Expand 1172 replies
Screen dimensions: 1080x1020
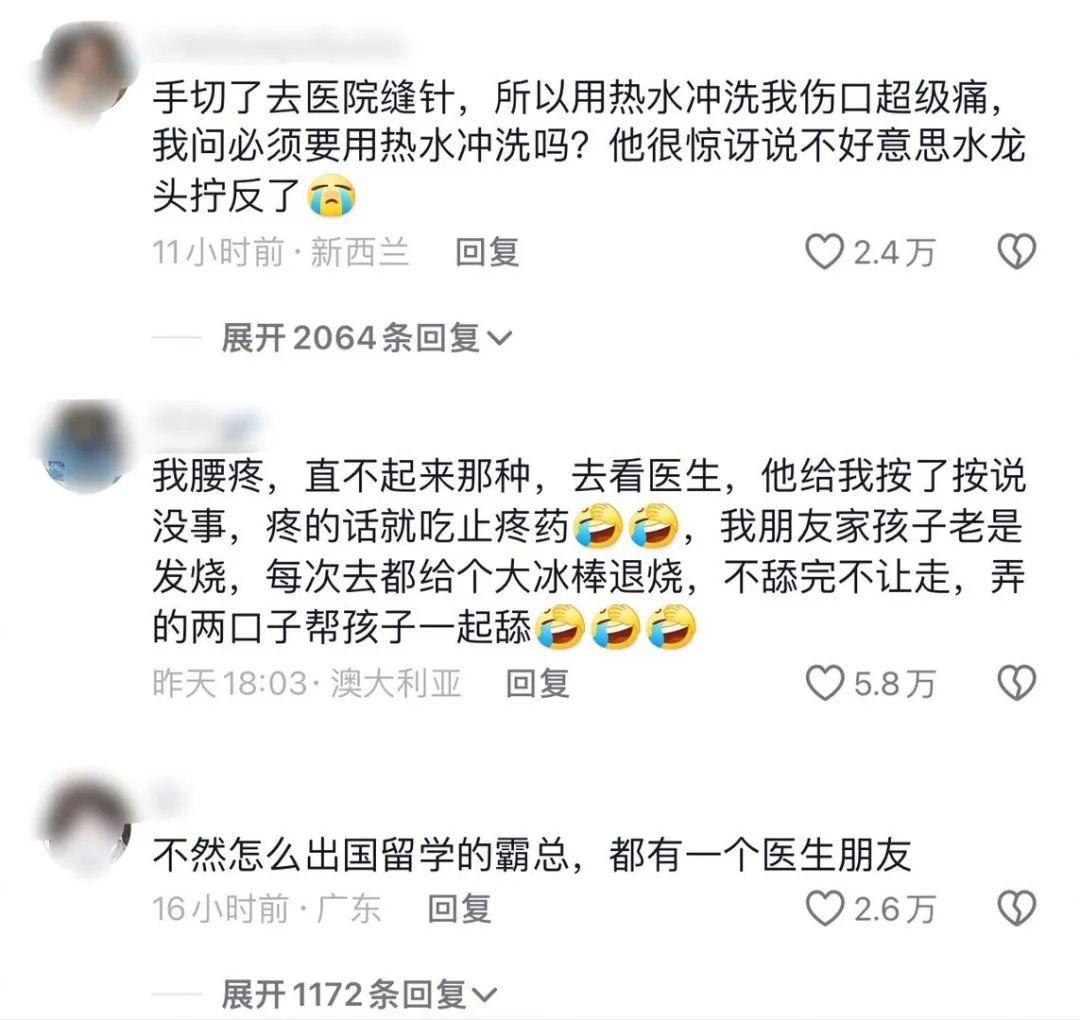pos(358,995)
